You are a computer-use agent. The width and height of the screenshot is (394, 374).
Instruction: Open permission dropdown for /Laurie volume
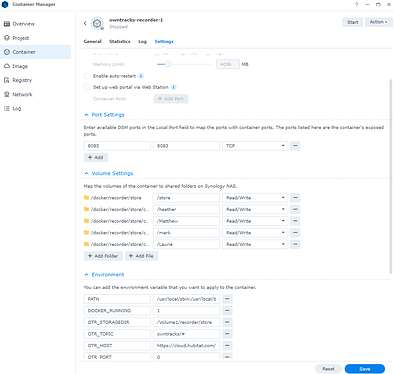pos(255,244)
